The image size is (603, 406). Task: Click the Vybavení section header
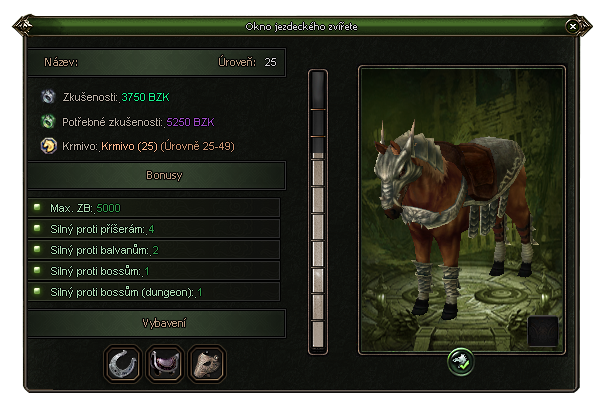tap(157, 323)
